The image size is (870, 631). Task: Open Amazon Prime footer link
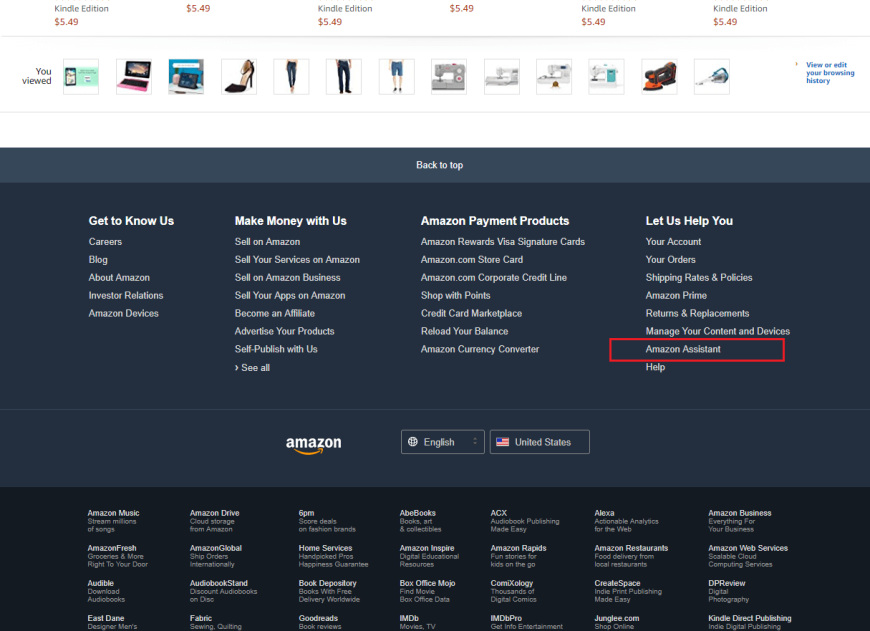(676, 295)
